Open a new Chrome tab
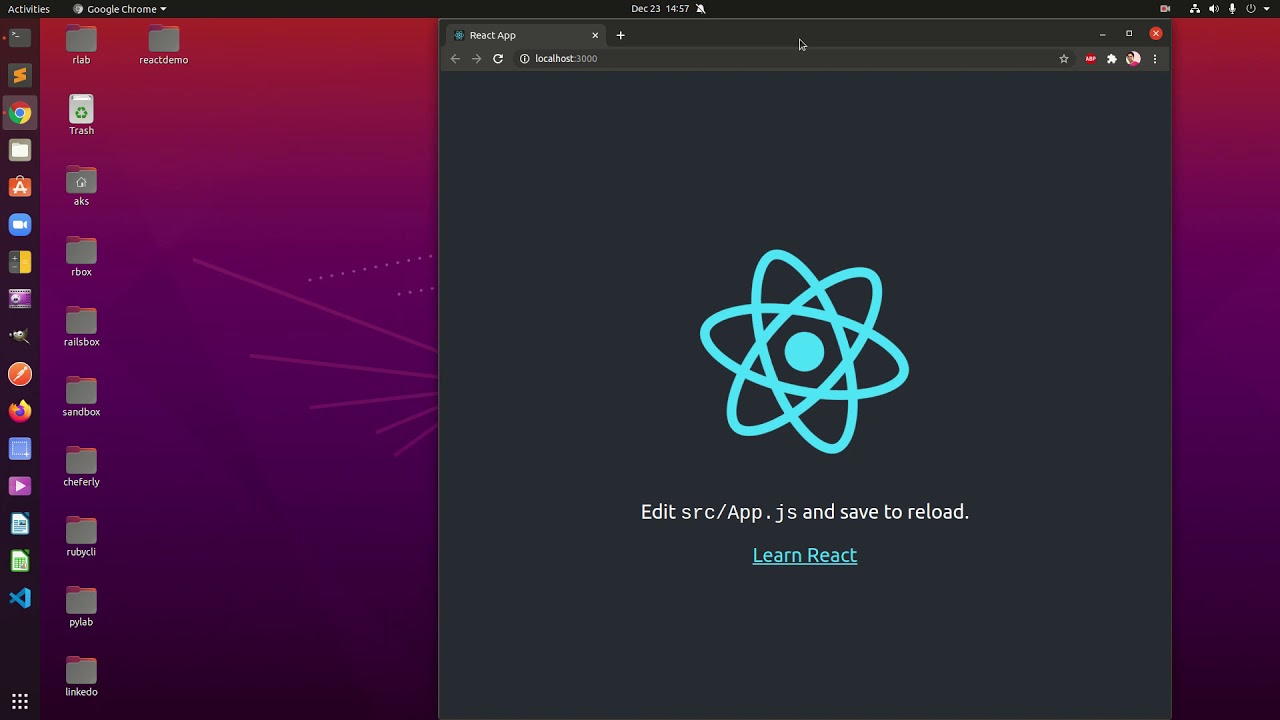The image size is (1280, 720). click(x=620, y=35)
